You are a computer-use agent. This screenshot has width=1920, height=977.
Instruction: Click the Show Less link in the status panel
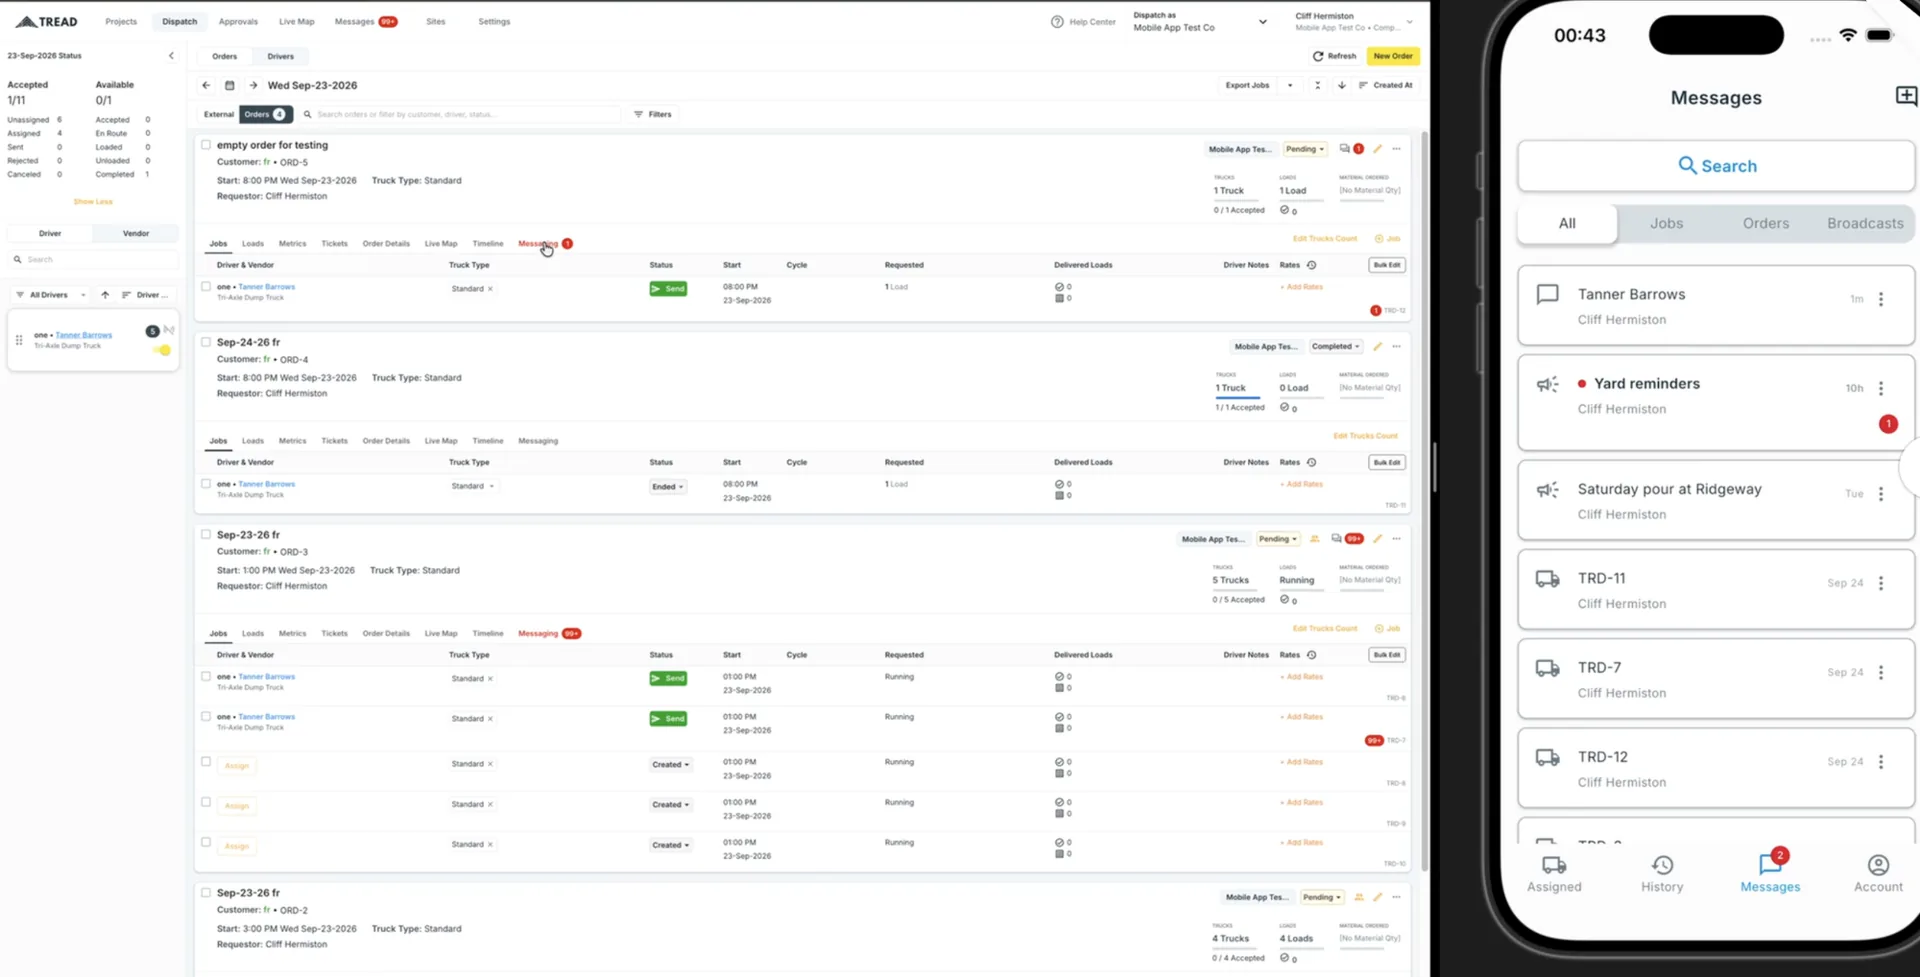pyautogui.click(x=93, y=202)
